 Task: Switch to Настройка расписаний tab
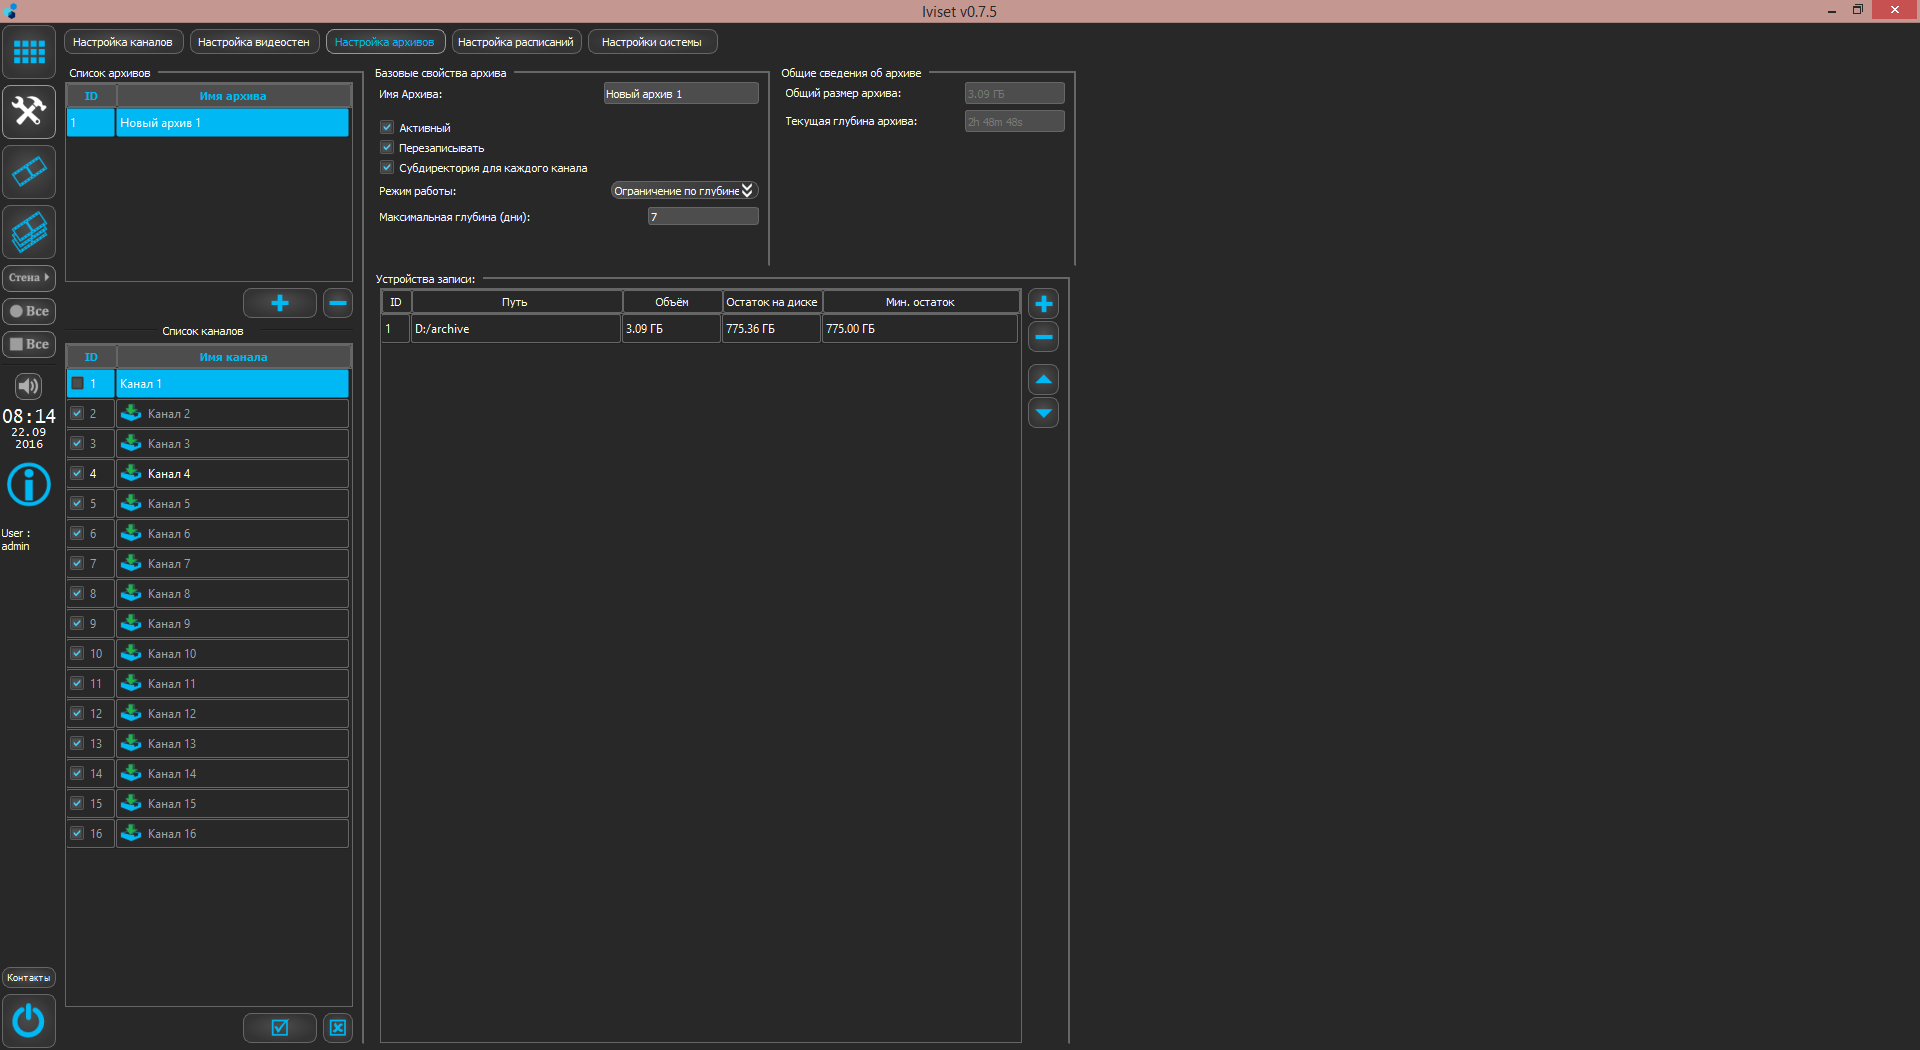516,42
